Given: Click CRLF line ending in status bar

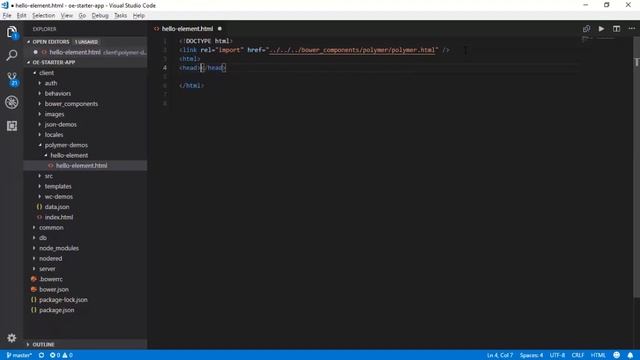Looking at the screenshot, I should click(x=578, y=355).
